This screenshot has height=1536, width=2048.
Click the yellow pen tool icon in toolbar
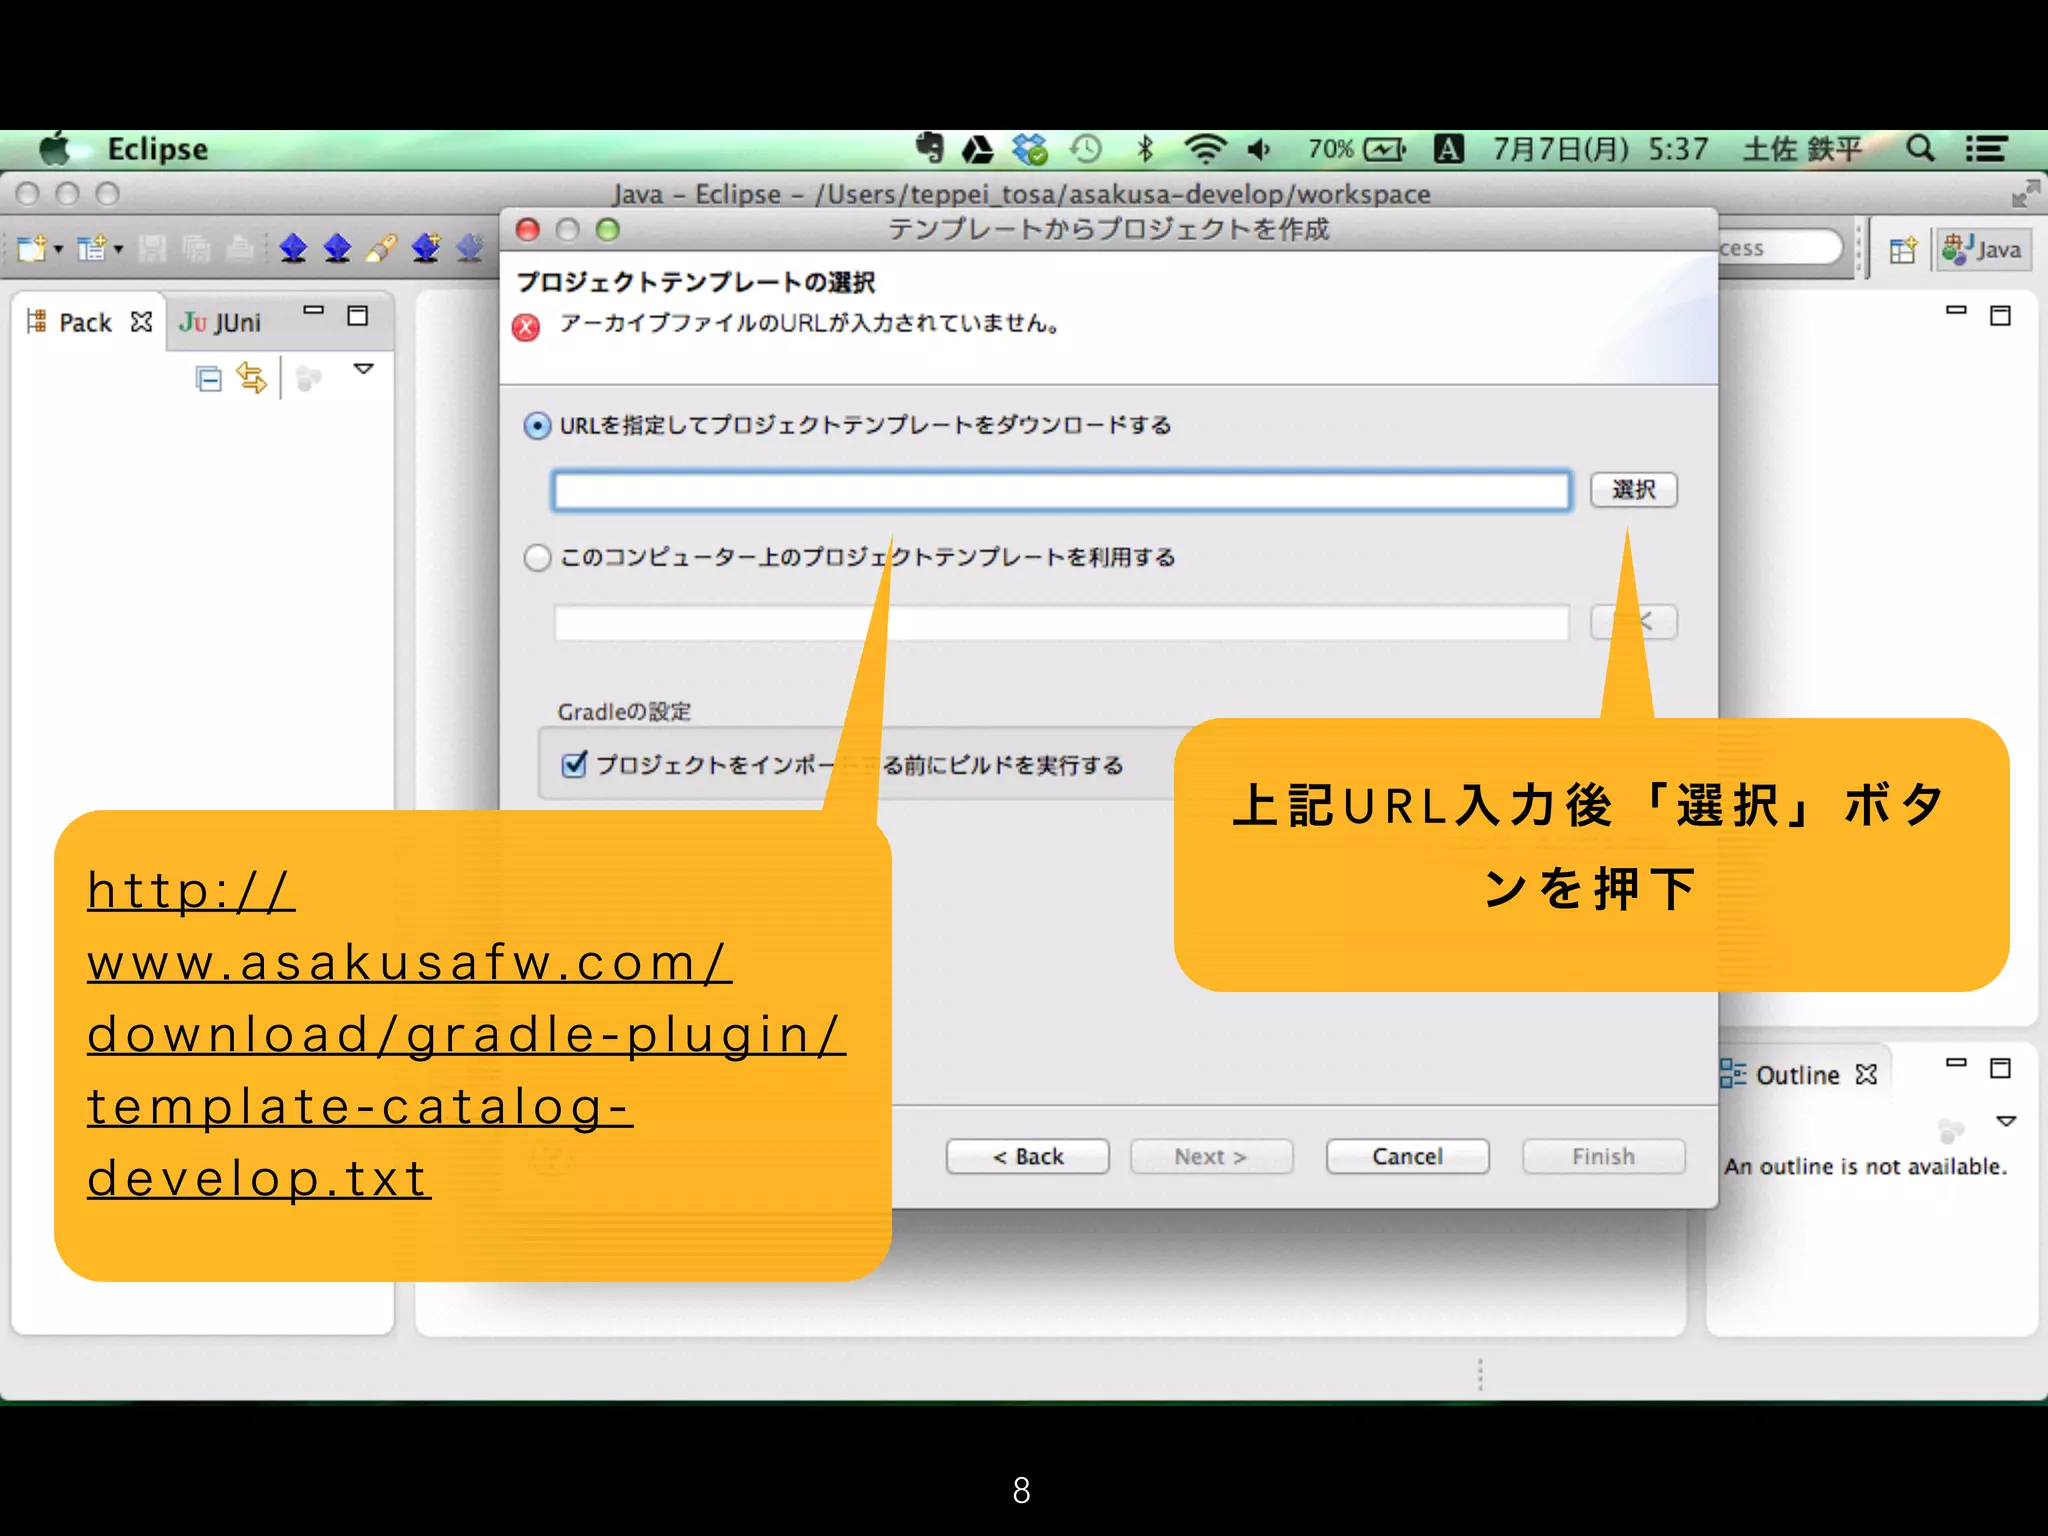pos(381,247)
